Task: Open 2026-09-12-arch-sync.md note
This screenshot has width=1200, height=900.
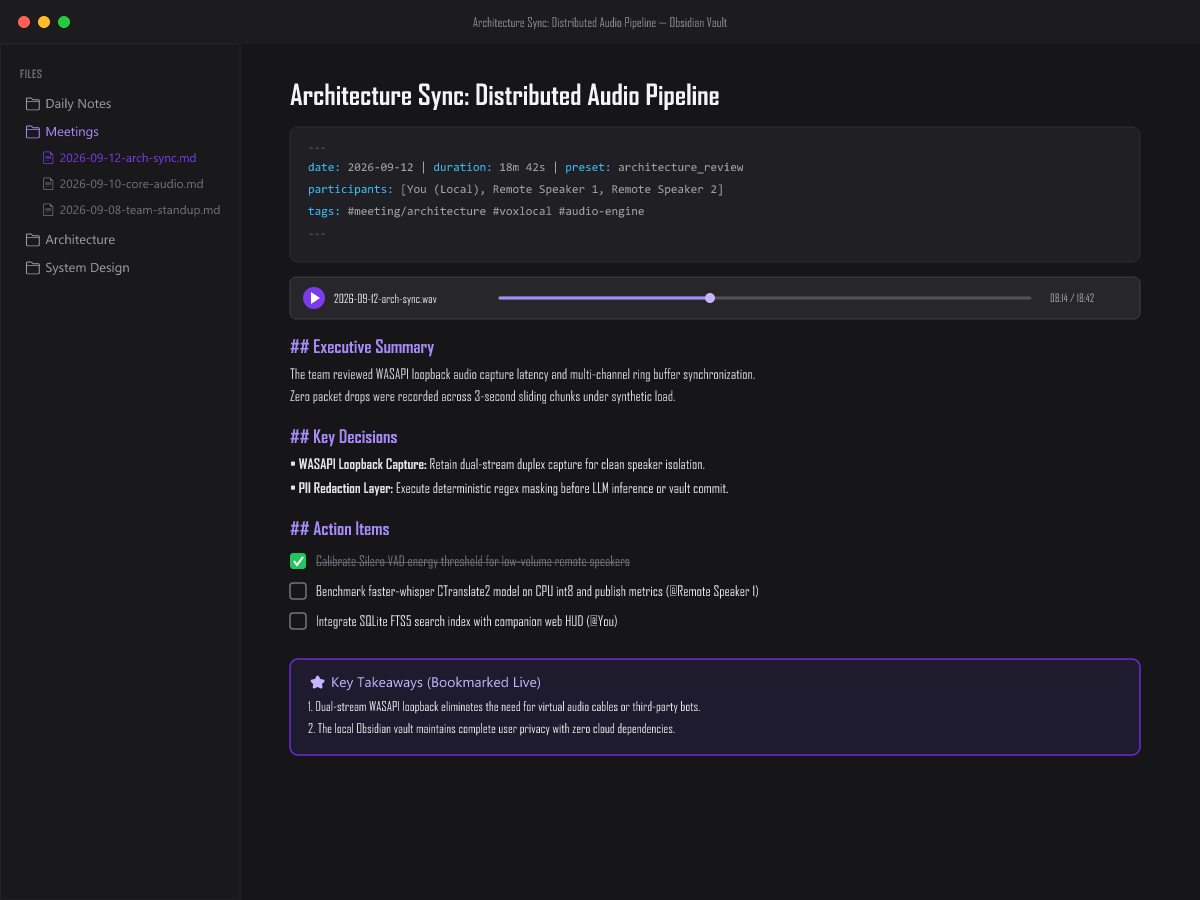Action: tap(129, 158)
